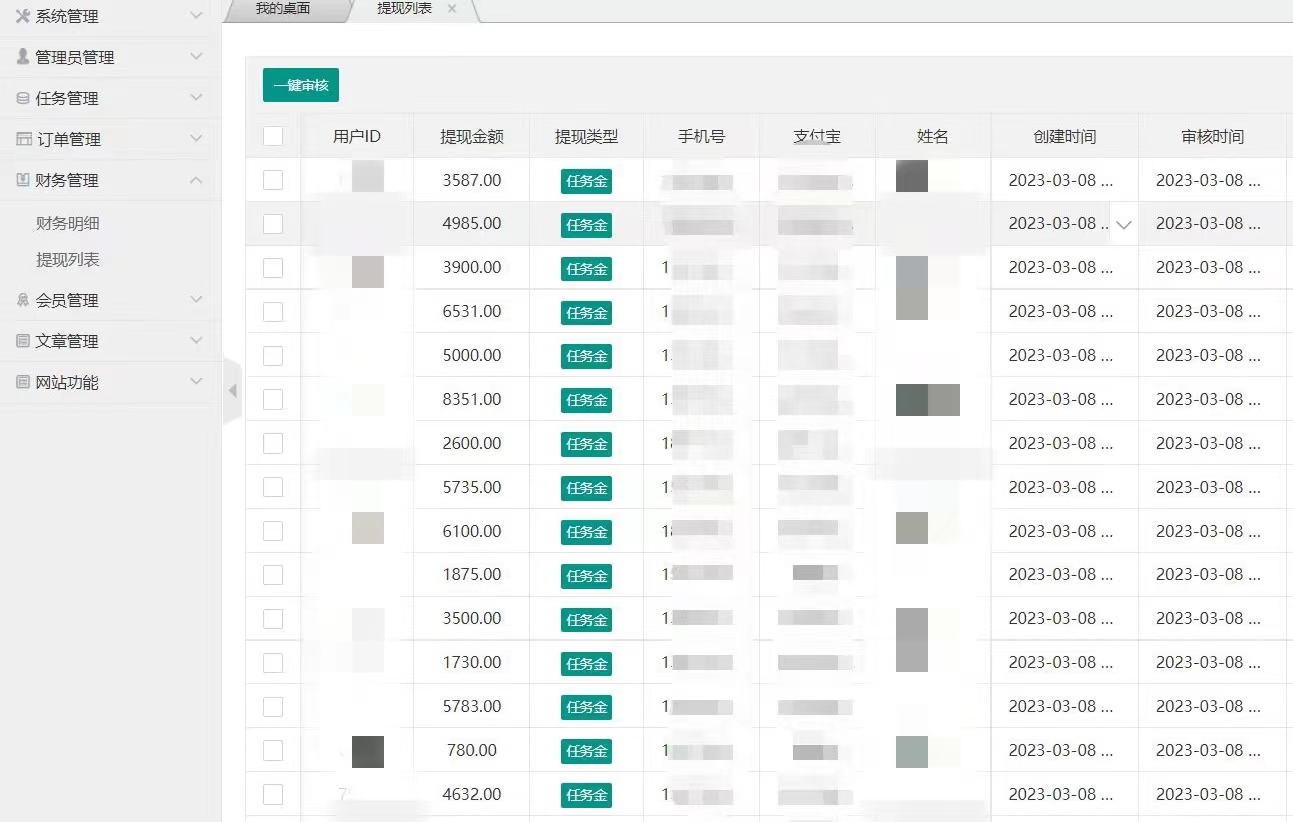The height and width of the screenshot is (822, 1293).
Task: Collapse the 财务管理 menu chevron
Action: click(x=196, y=180)
